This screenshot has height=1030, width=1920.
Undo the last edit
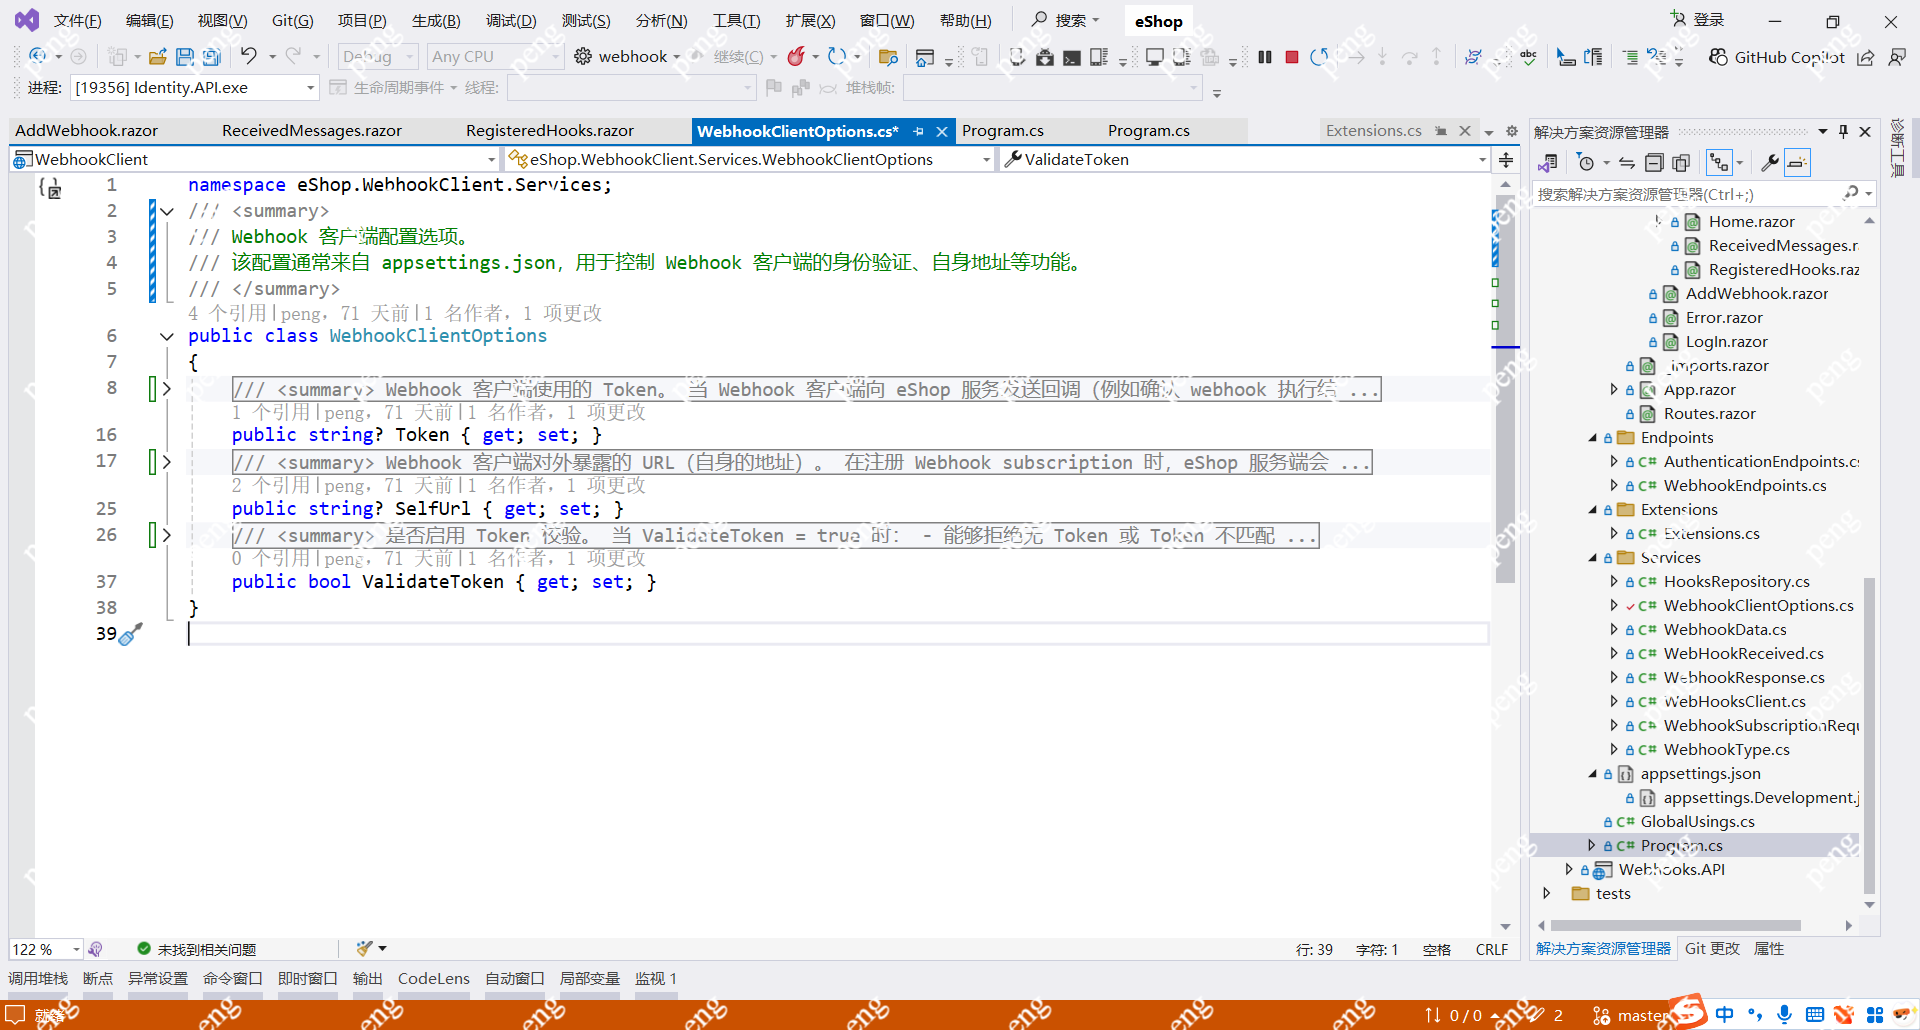(249, 56)
